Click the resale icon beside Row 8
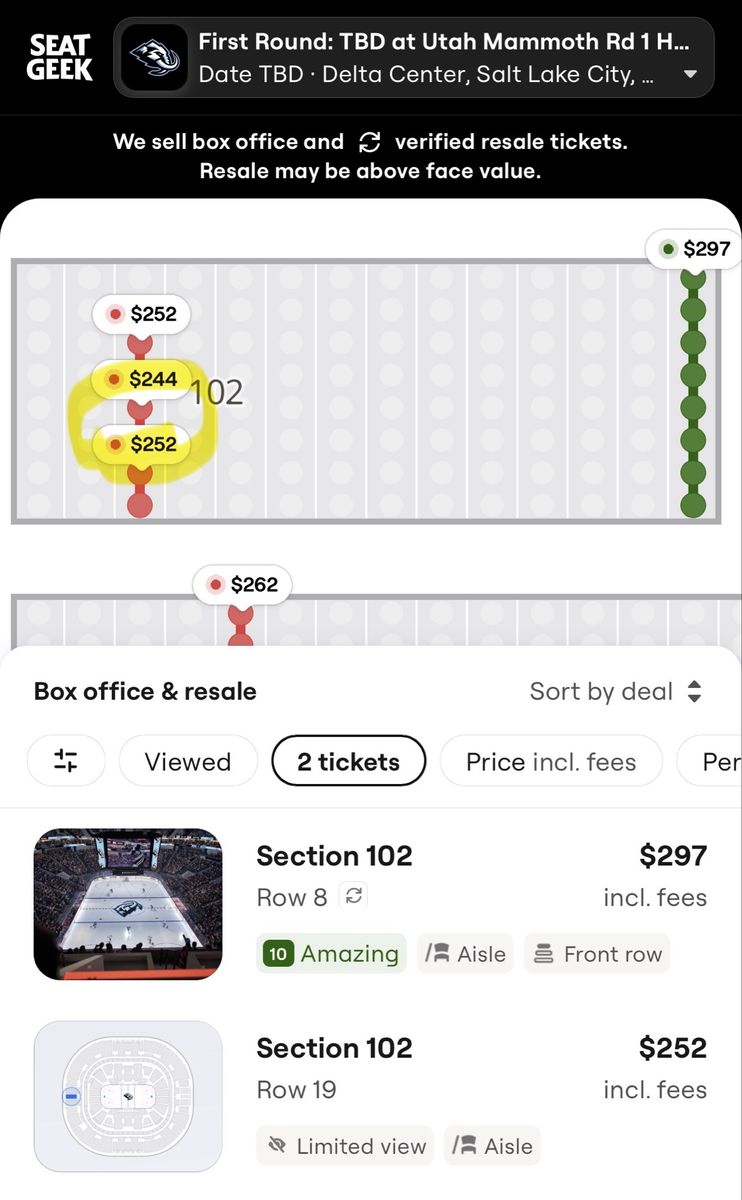This screenshot has width=742, height=1200. pos(353,896)
